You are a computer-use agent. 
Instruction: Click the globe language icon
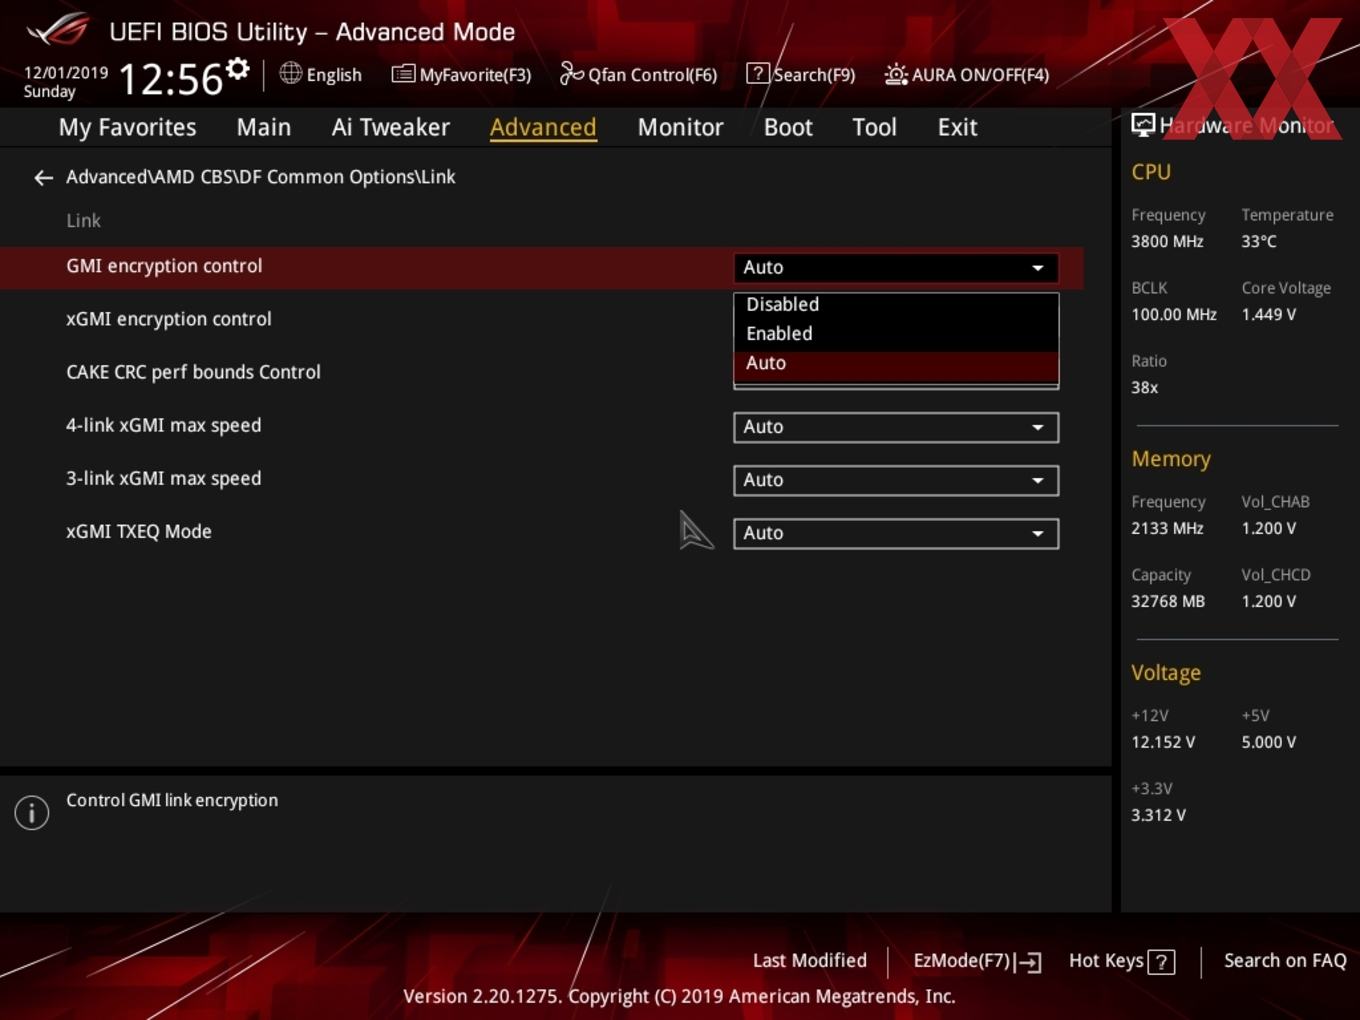290,73
